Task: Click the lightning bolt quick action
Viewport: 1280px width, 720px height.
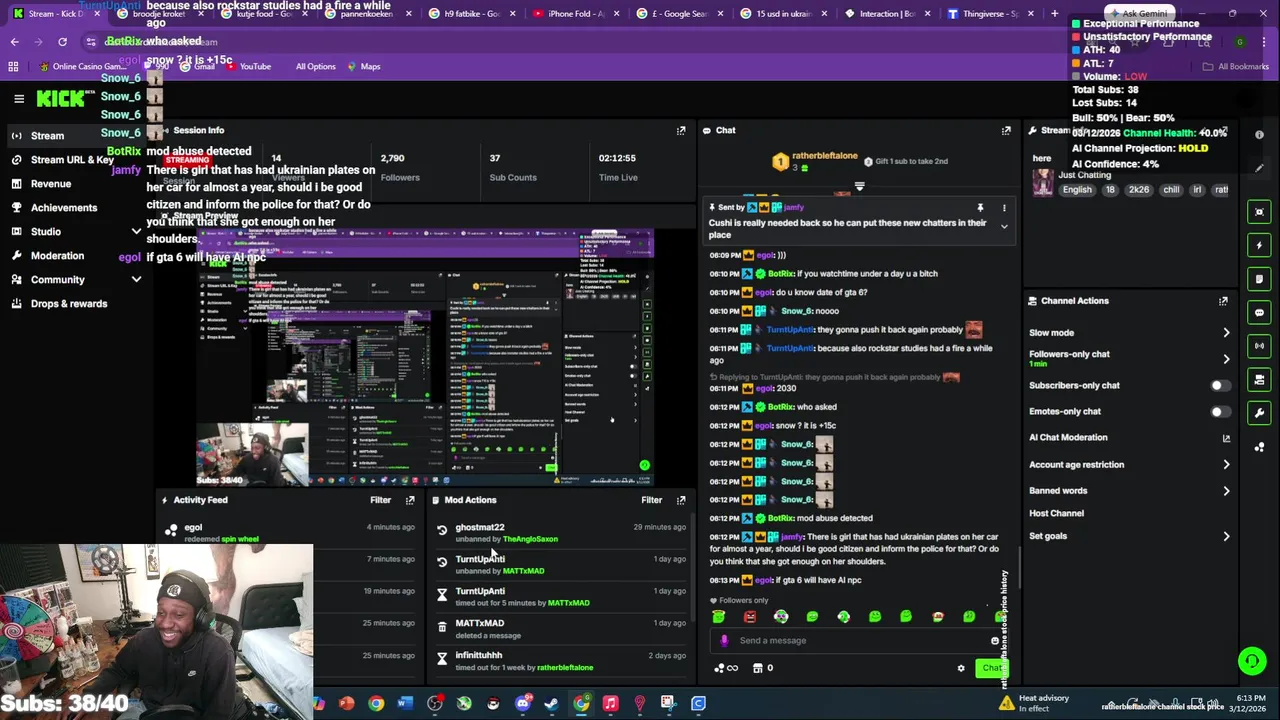Action: 1259,245
